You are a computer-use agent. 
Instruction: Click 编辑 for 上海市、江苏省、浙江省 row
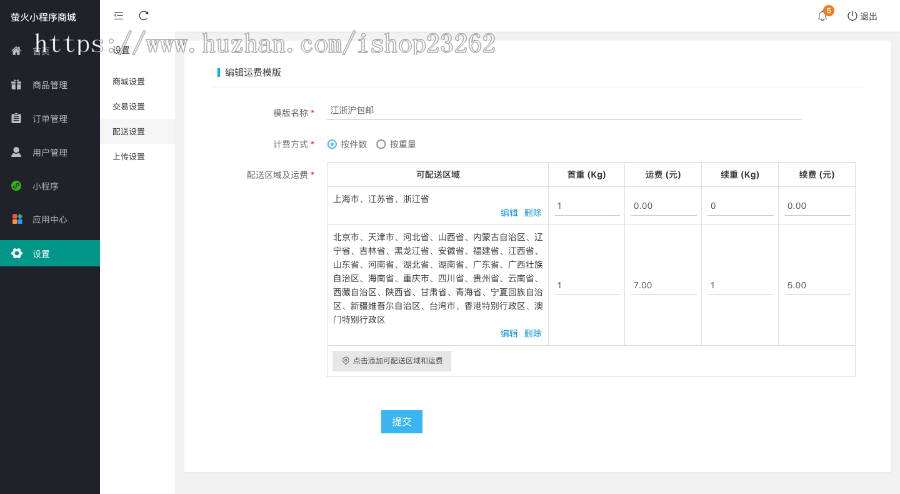tap(509, 213)
